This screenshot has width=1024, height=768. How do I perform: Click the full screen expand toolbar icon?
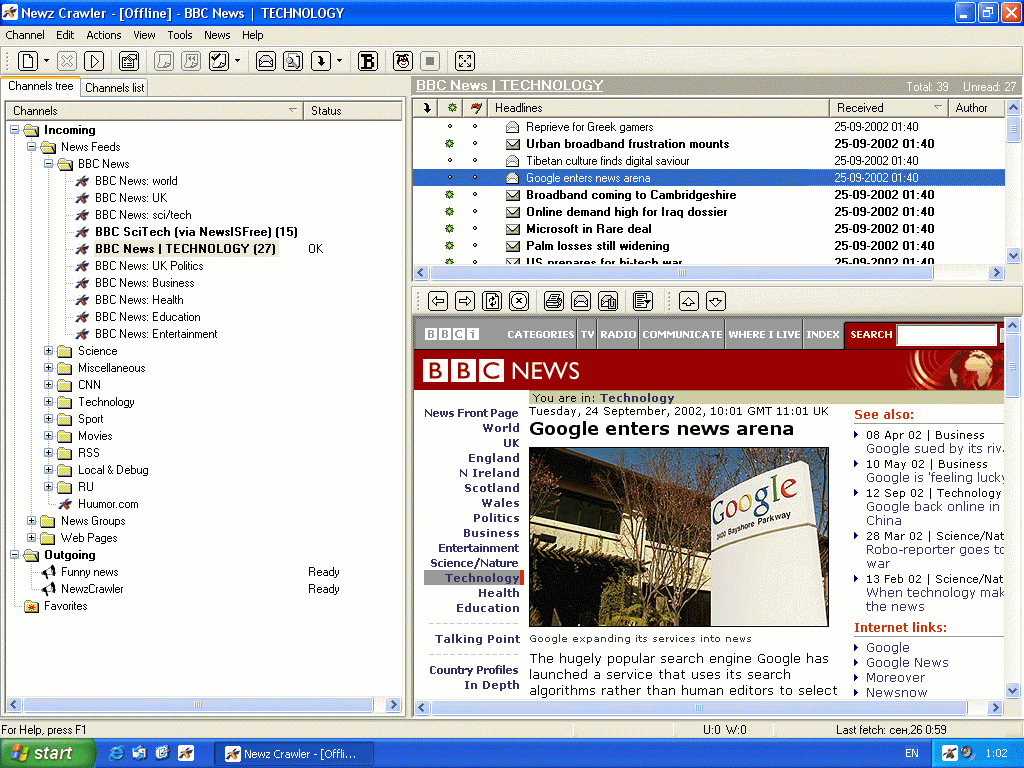[465, 61]
